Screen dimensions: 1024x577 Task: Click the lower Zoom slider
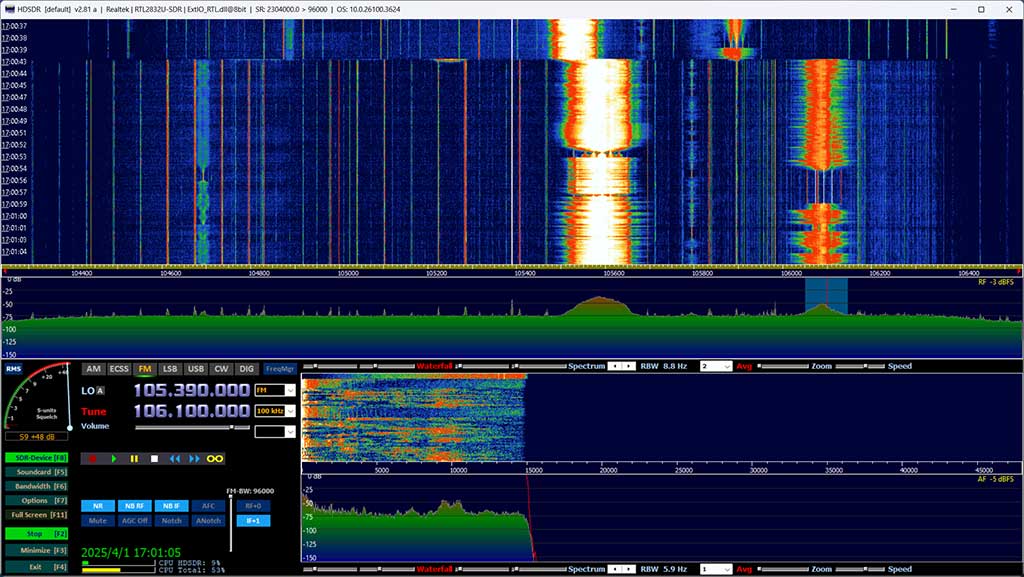784,569
